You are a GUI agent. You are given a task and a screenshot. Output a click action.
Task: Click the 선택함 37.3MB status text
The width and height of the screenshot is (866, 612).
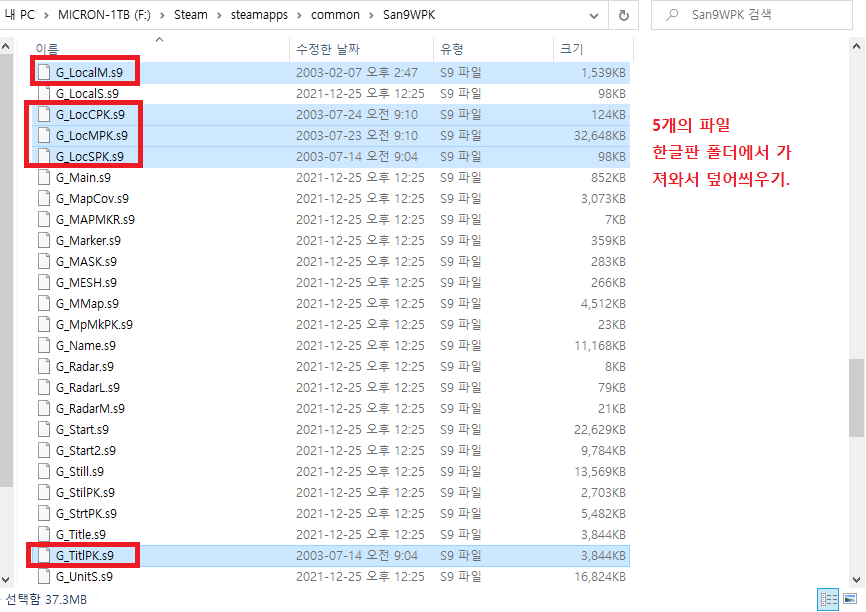[x=46, y=599]
